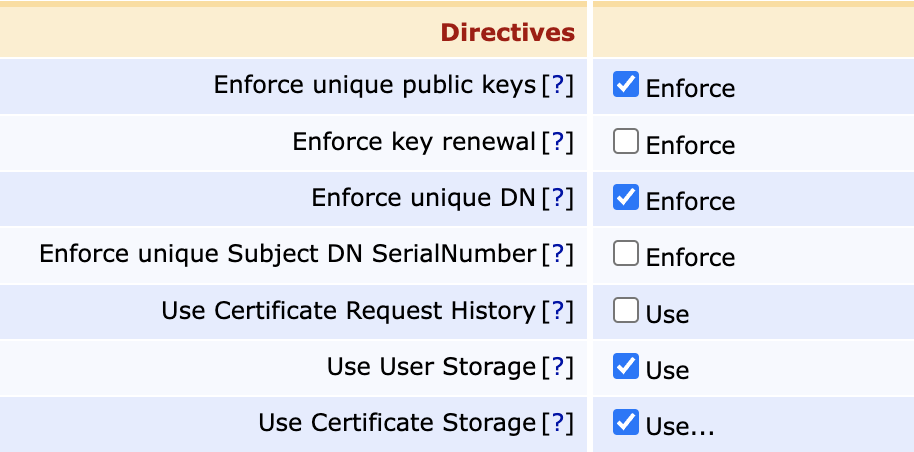Uncheck the Enforce unique DN checkbox
The height and width of the screenshot is (452, 914).
tap(626, 198)
